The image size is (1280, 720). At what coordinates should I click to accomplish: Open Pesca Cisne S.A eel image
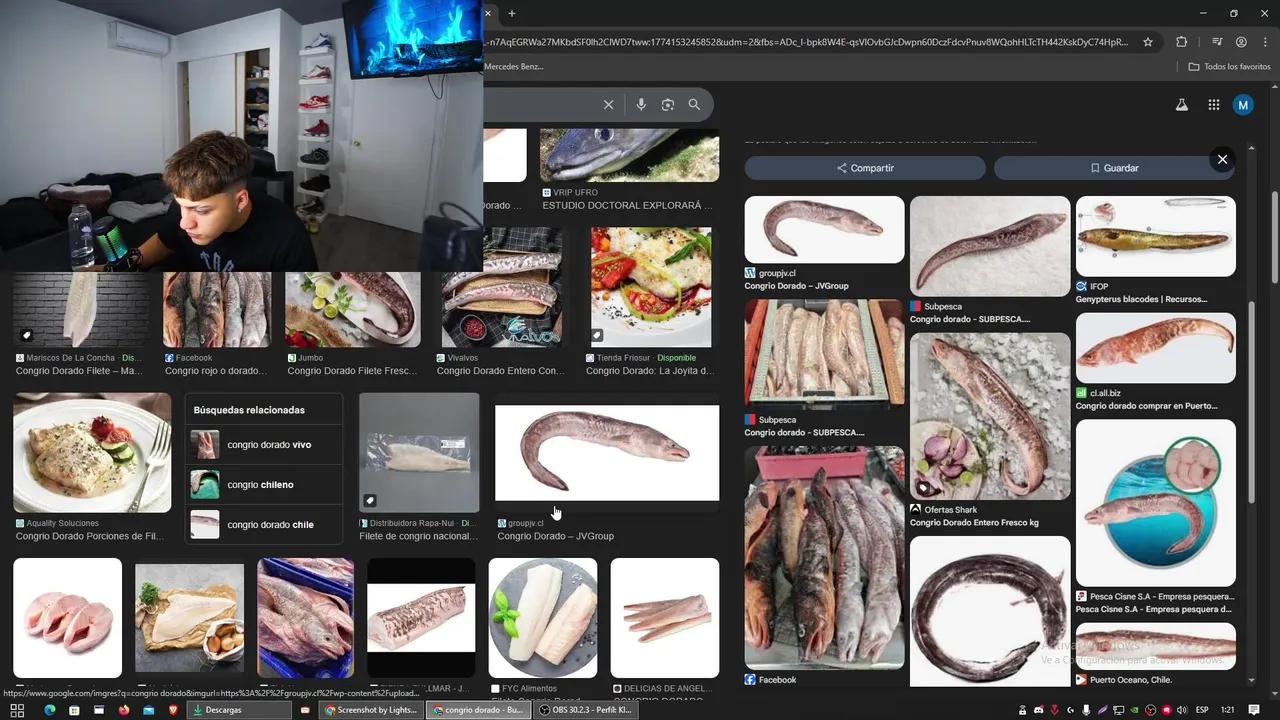[x=1155, y=502]
